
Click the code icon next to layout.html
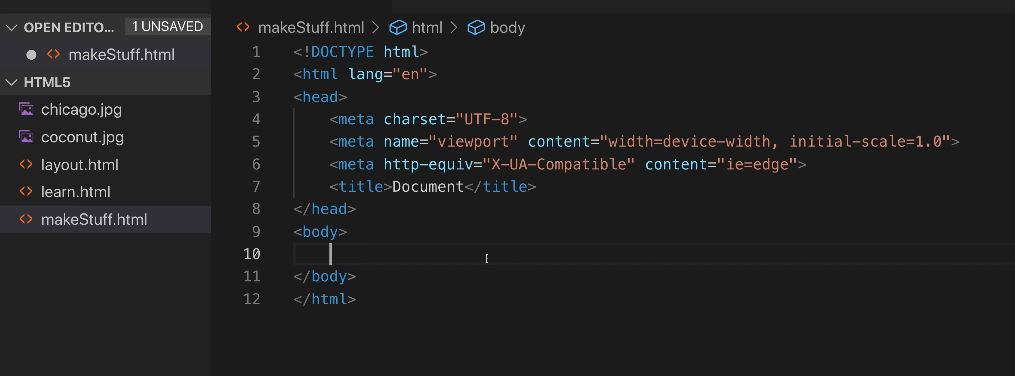(26, 164)
